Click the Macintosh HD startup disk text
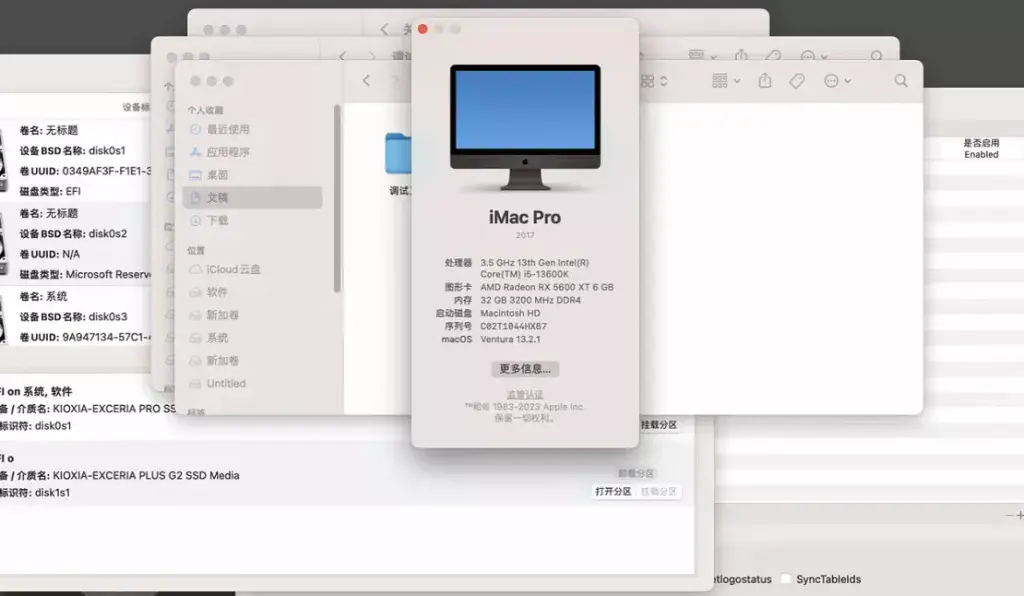This screenshot has height=596, width=1024. [x=510, y=313]
